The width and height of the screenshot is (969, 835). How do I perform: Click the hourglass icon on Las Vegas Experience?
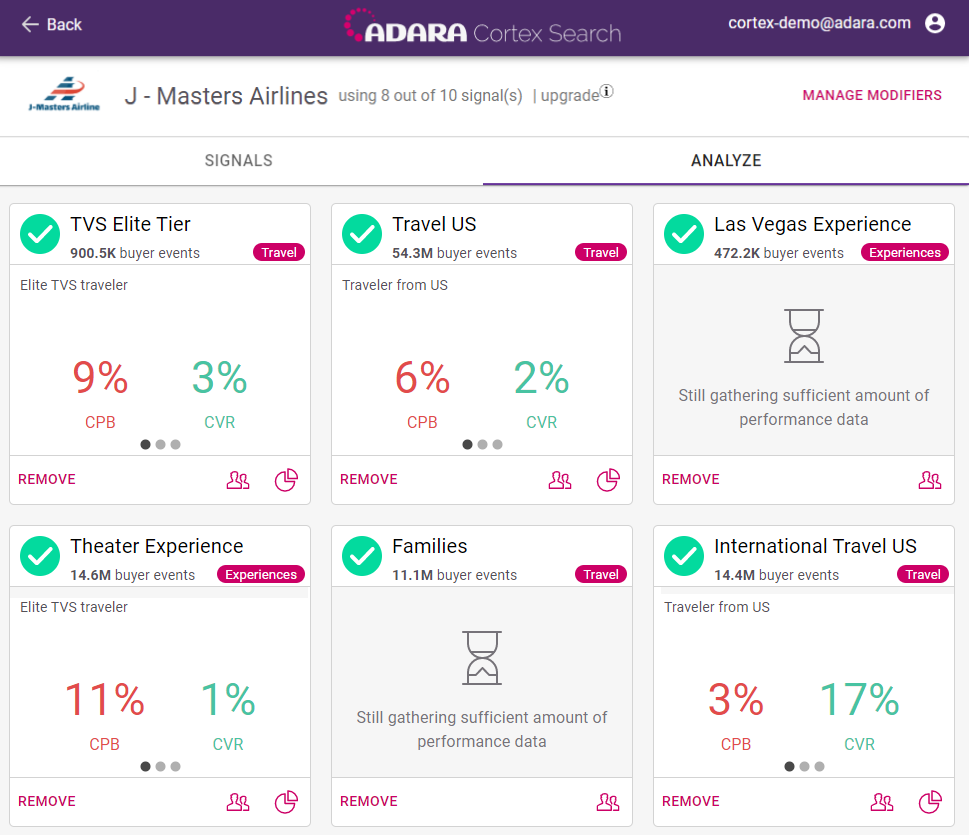click(x=804, y=336)
